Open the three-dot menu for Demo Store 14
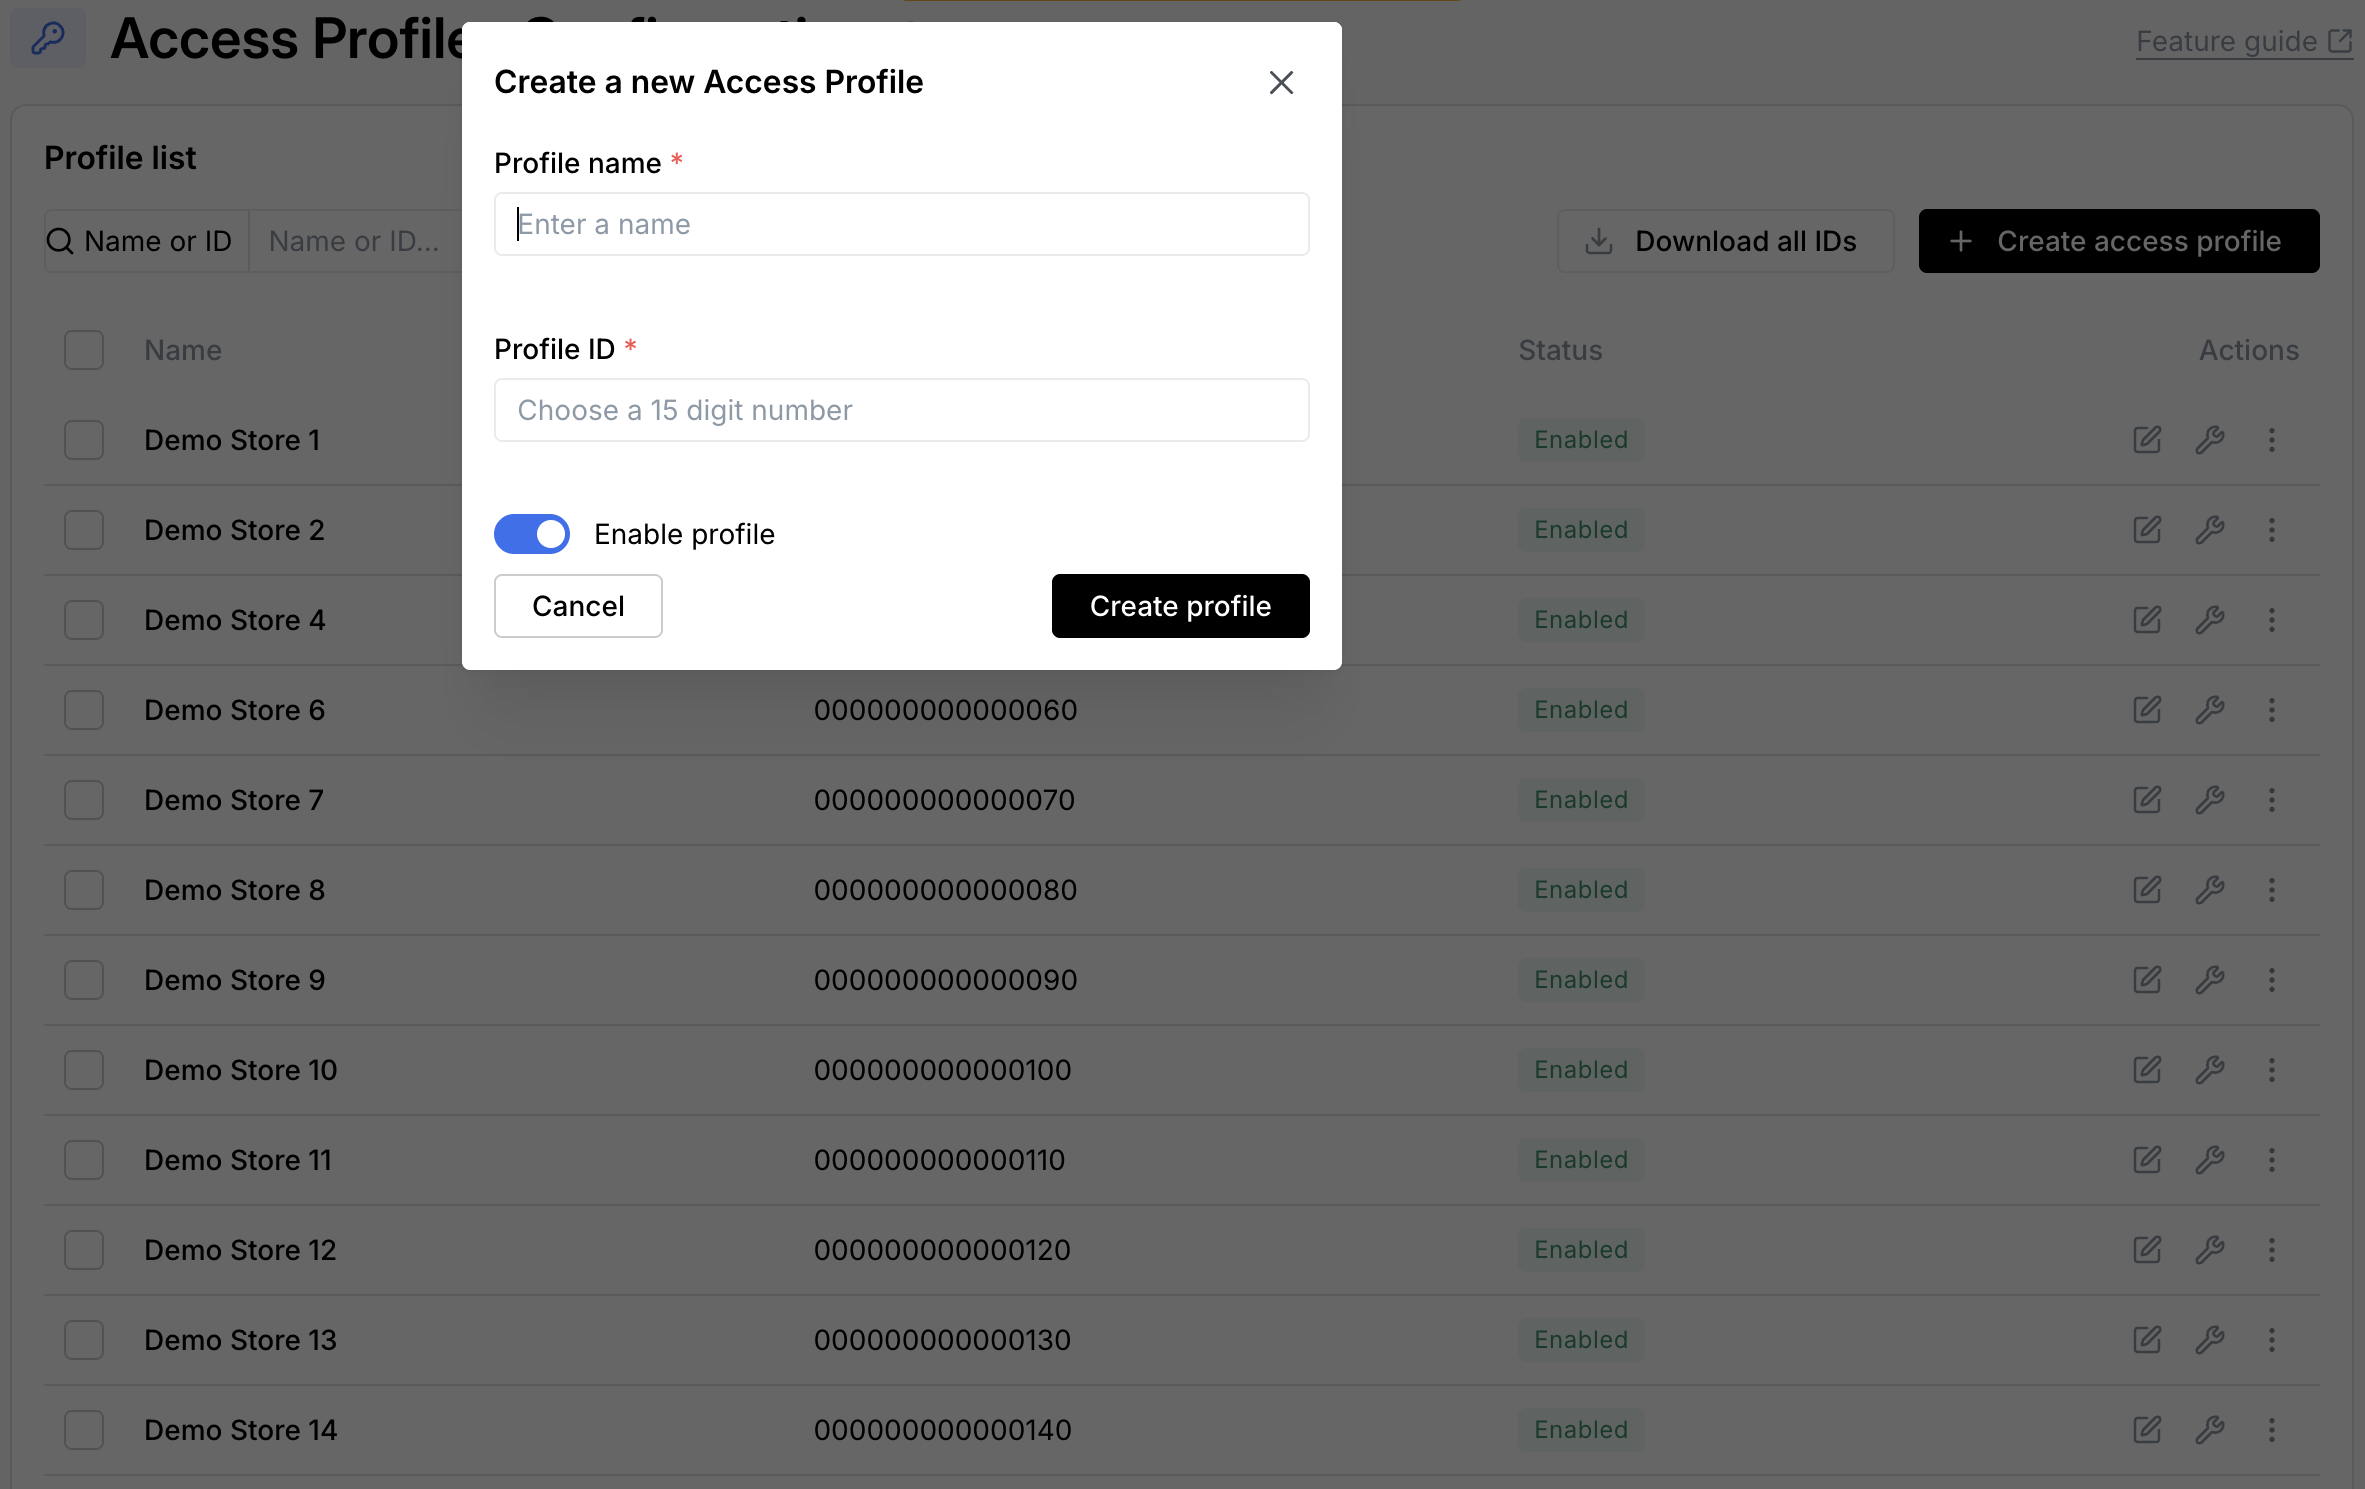Viewport: 2365px width, 1489px height. tap(2271, 1430)
